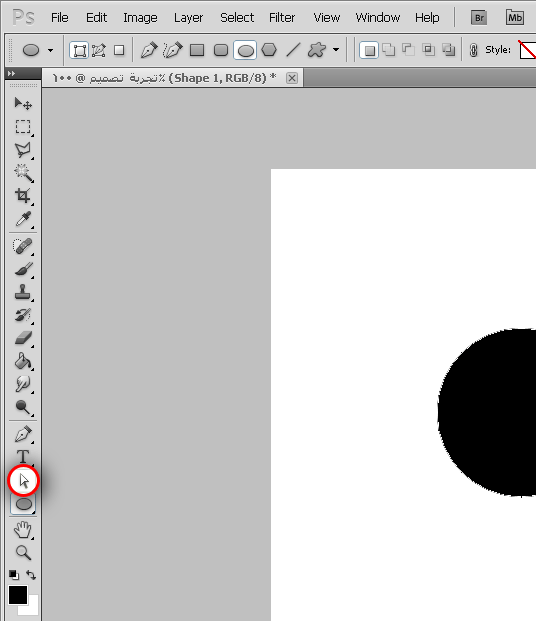Select the Paint Bucket tool

[x=23, y=361]
